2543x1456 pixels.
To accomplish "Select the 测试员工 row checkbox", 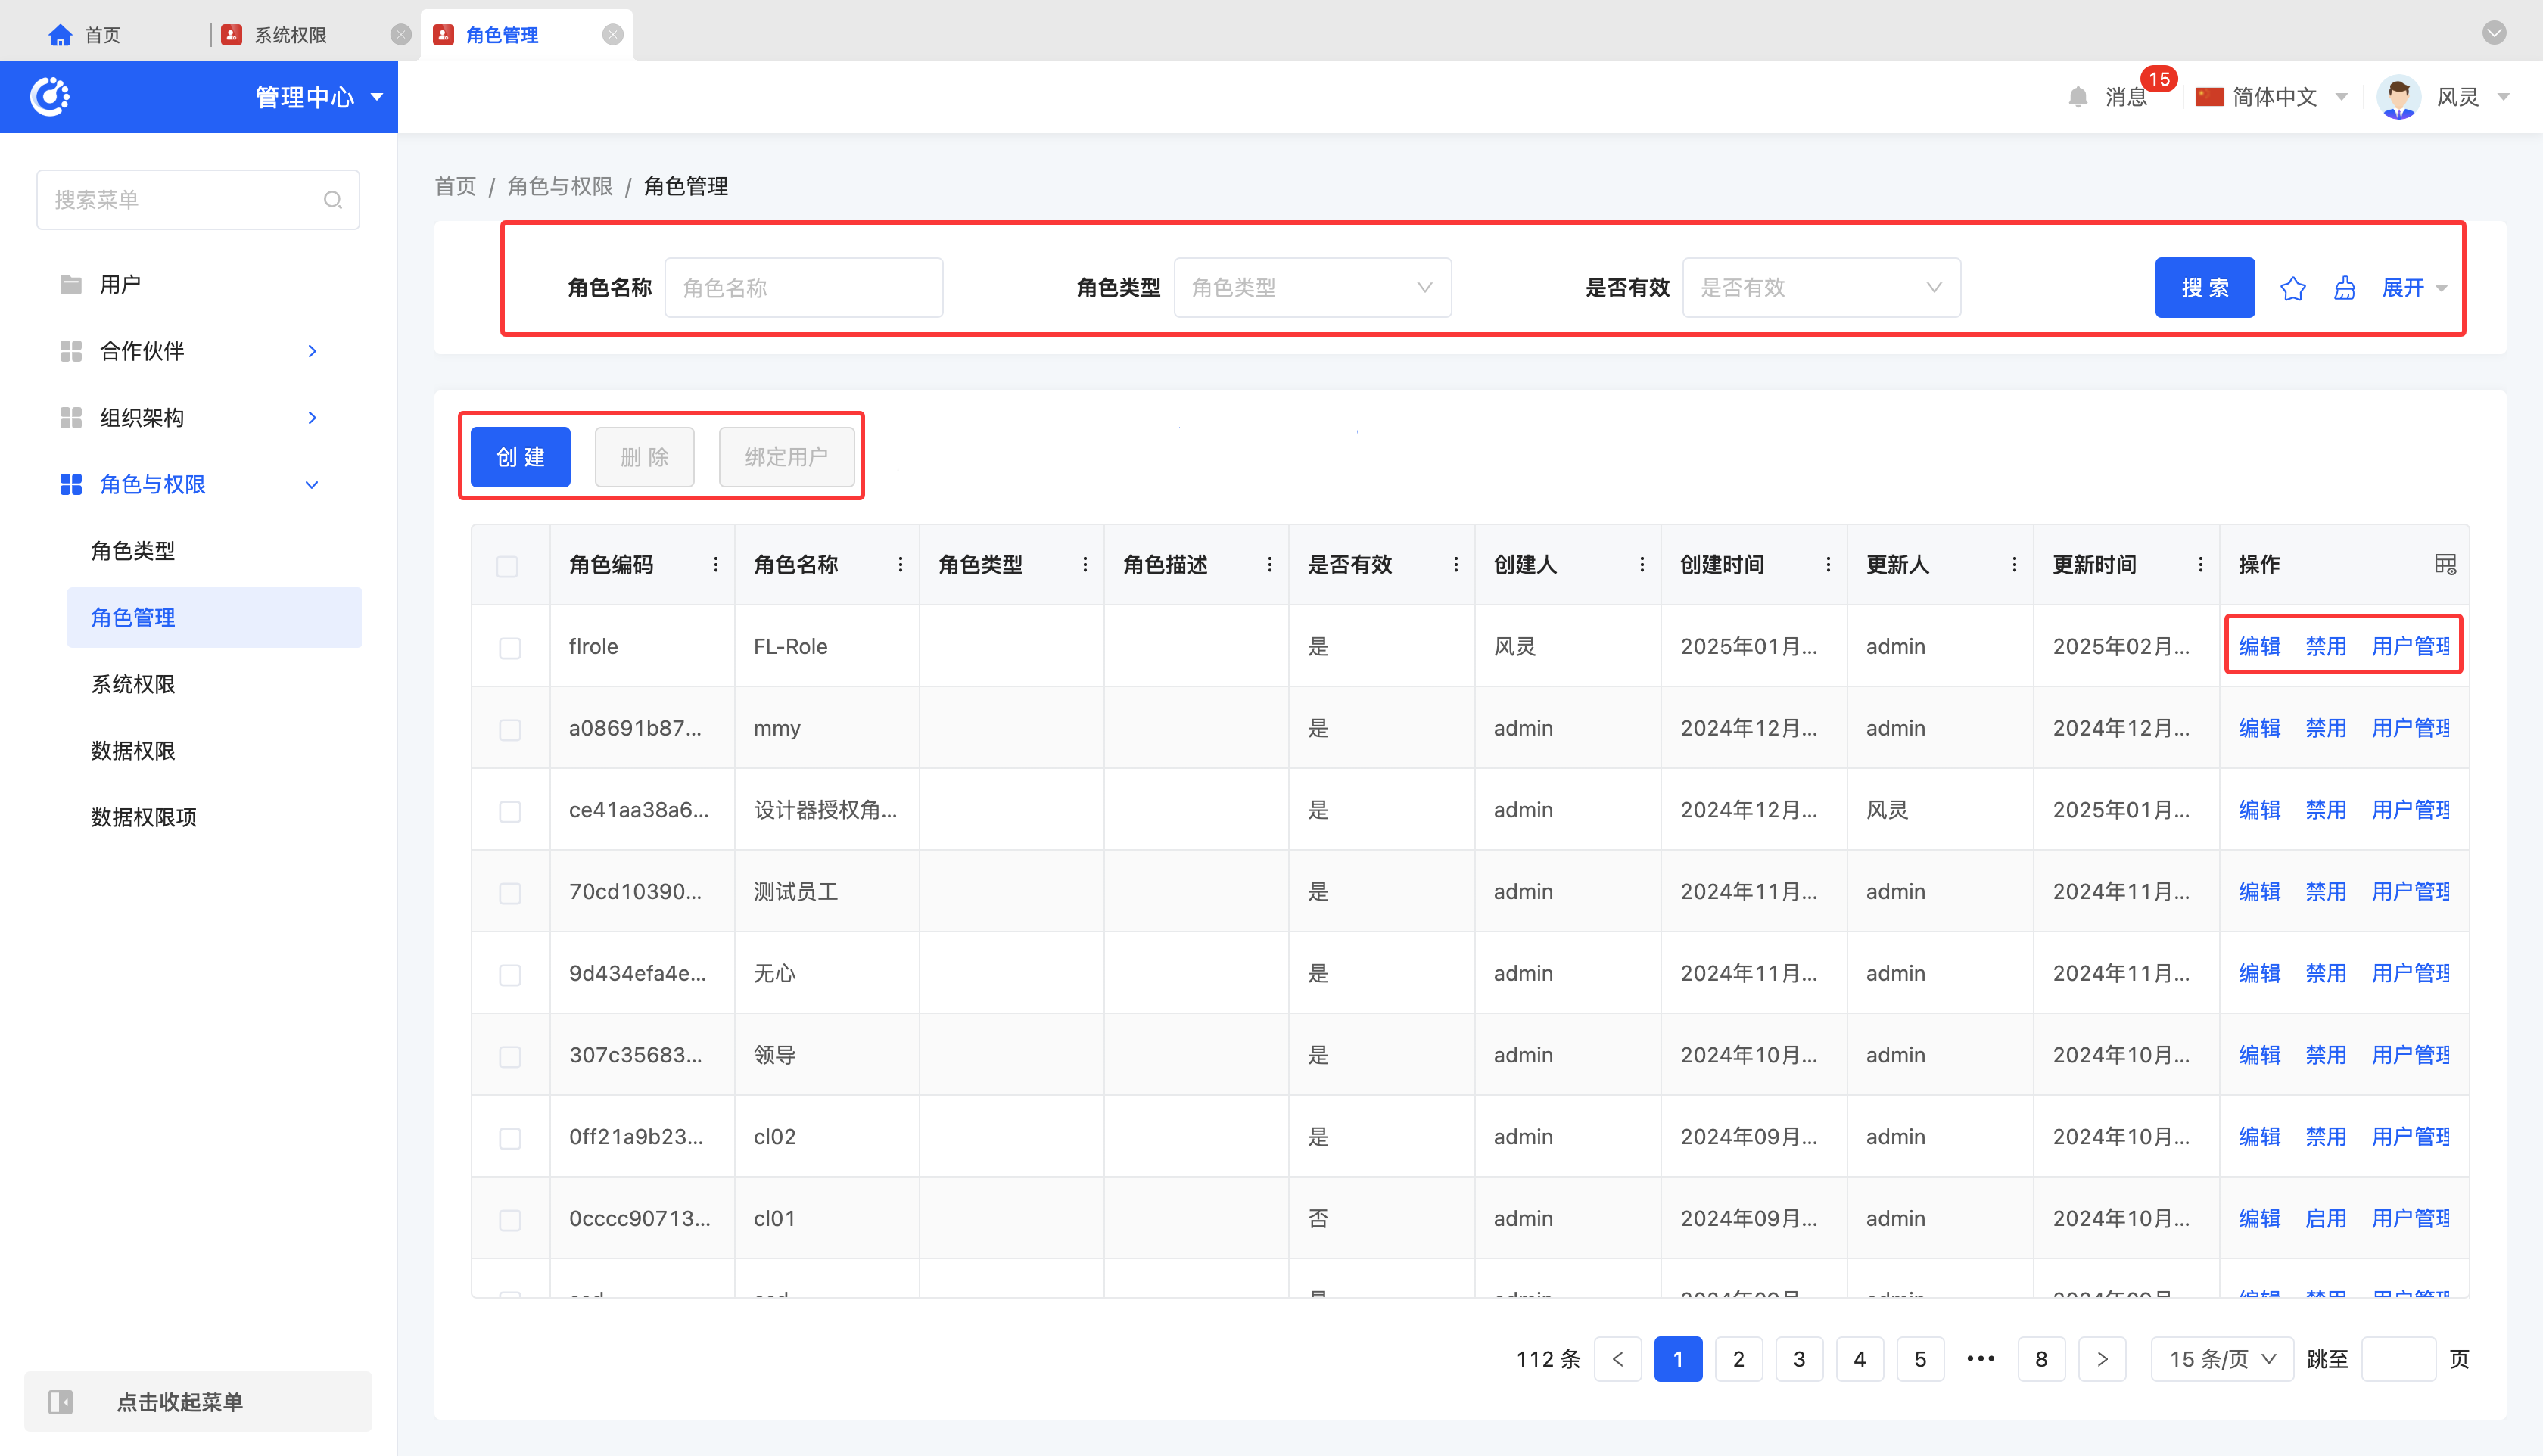I will 509,893.
